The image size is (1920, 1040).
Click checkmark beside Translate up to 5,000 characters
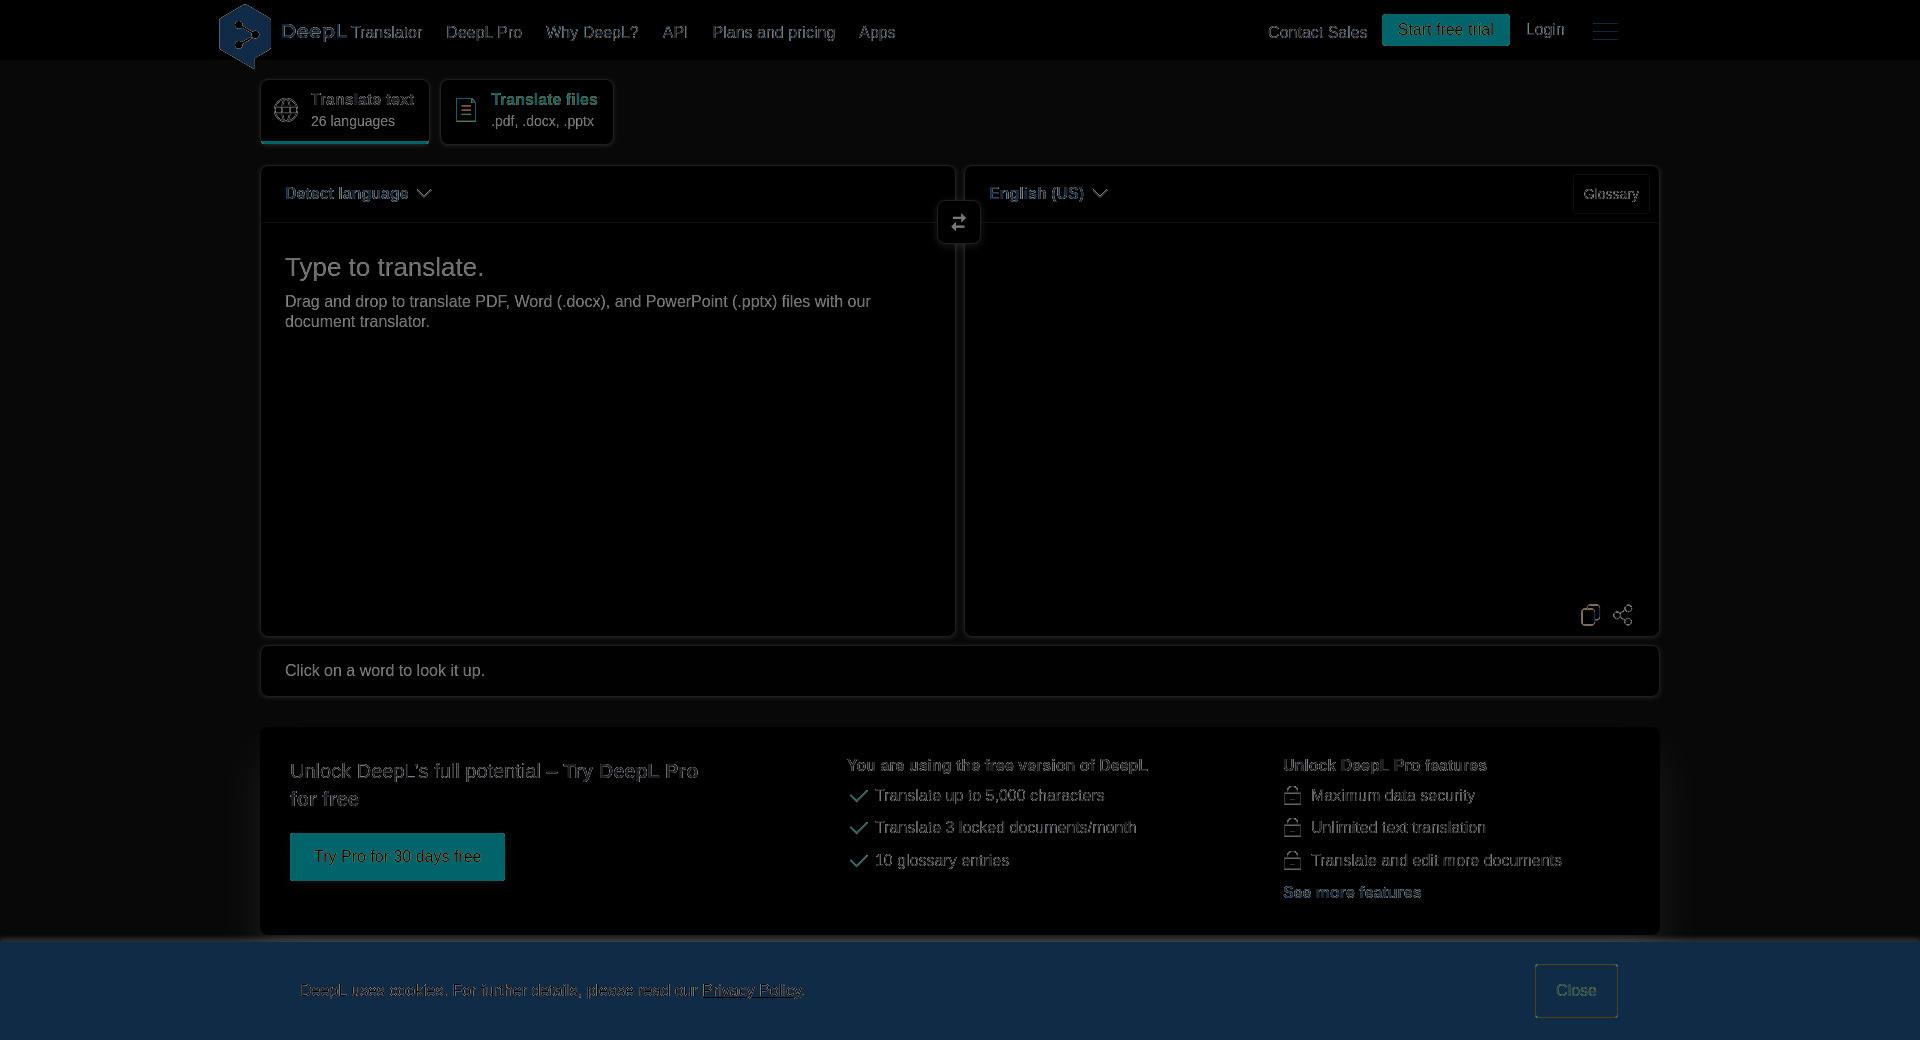(858, 796)
